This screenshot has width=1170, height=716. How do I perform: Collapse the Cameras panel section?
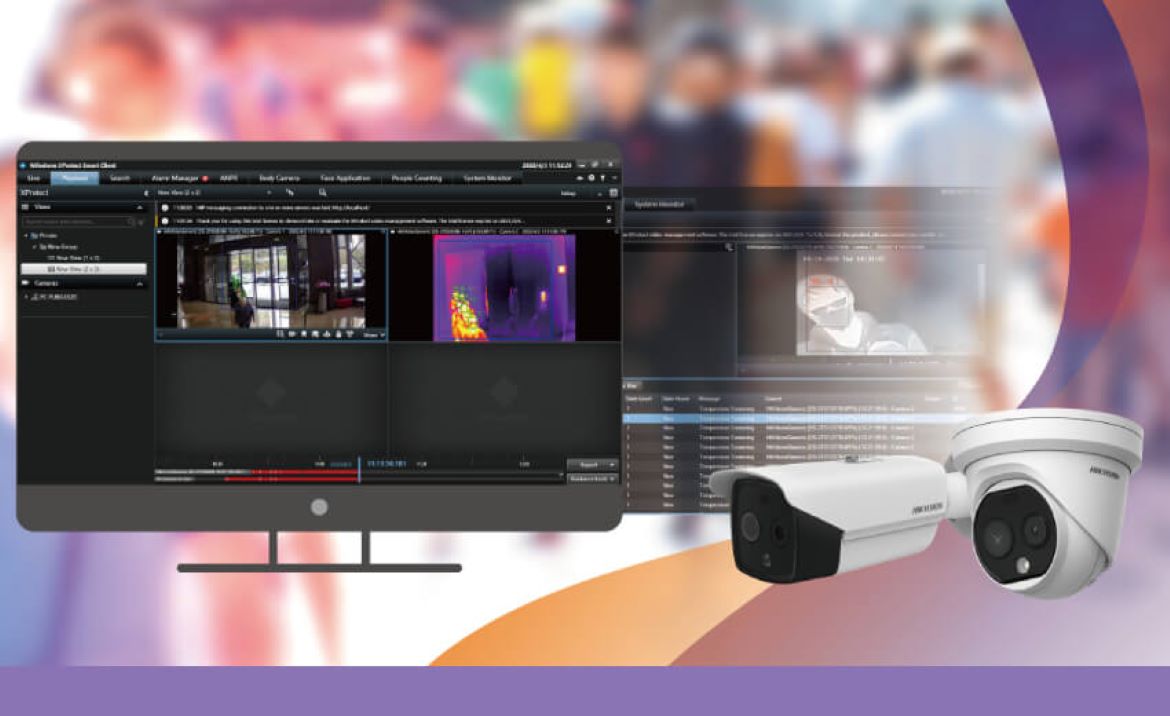click(139, 283)
